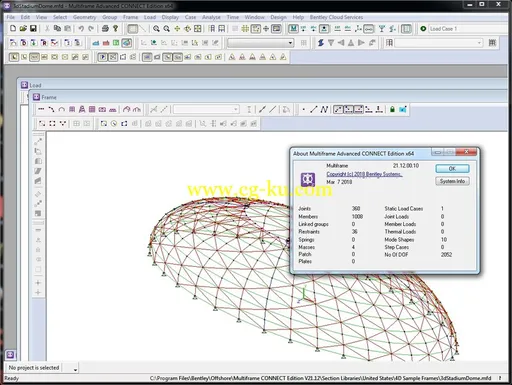
Task: Toggle the grid display button
Action: click(x=245, y=29)
